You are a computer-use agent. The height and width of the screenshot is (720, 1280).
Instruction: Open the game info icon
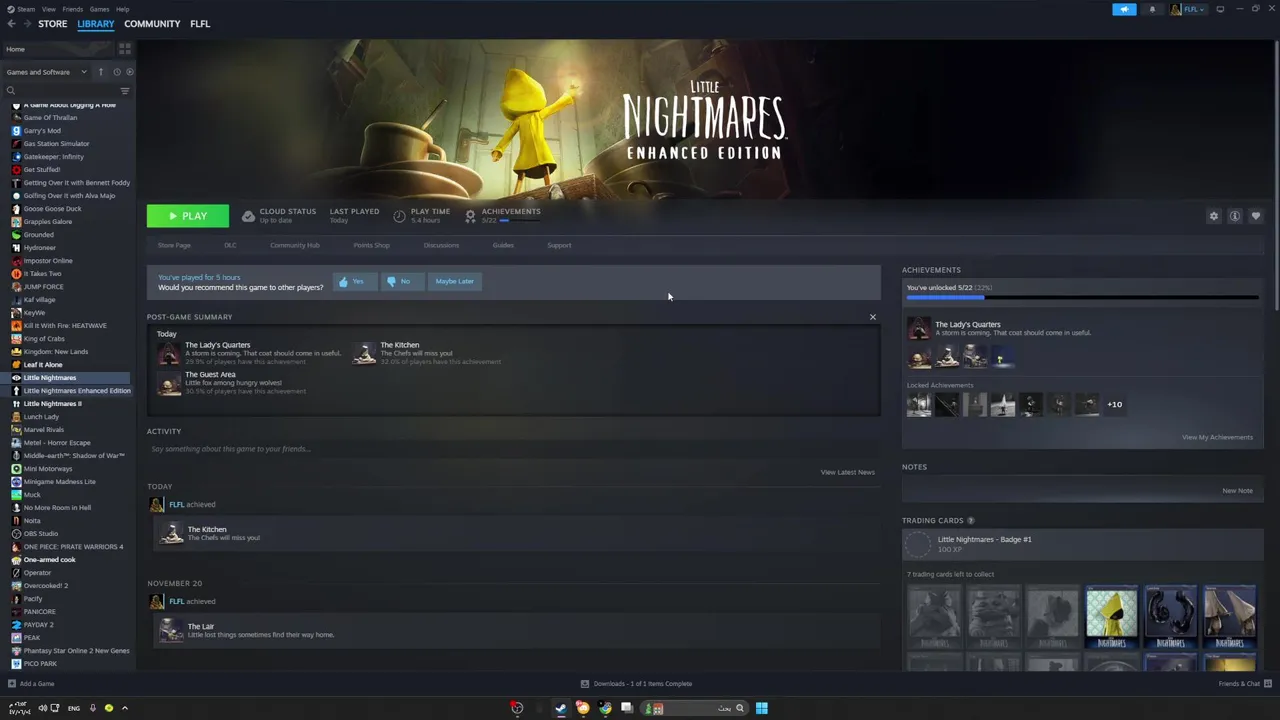pos(1235,216)
